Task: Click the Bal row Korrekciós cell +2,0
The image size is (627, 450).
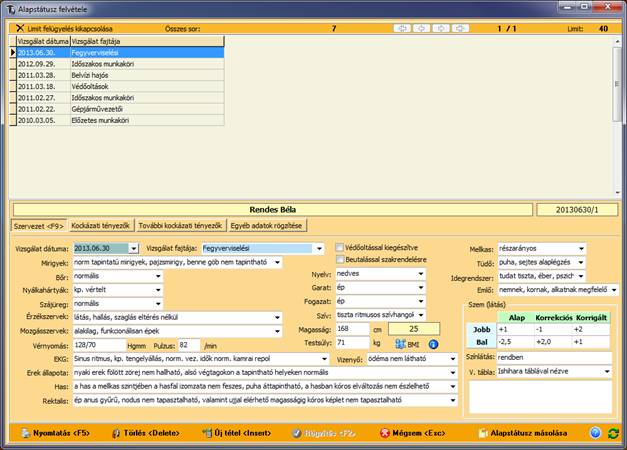Action: (x=554, y=342)
